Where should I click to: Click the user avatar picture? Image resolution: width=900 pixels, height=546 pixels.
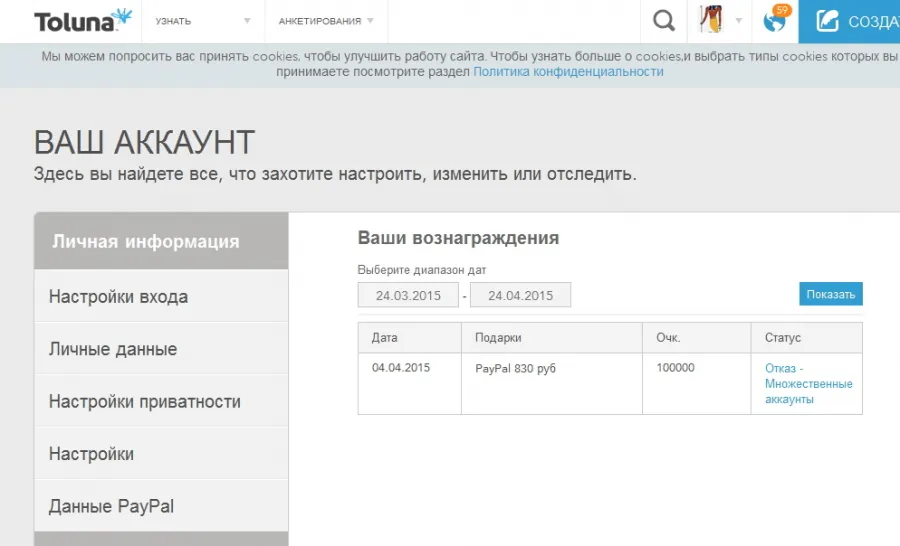point(711,19)
